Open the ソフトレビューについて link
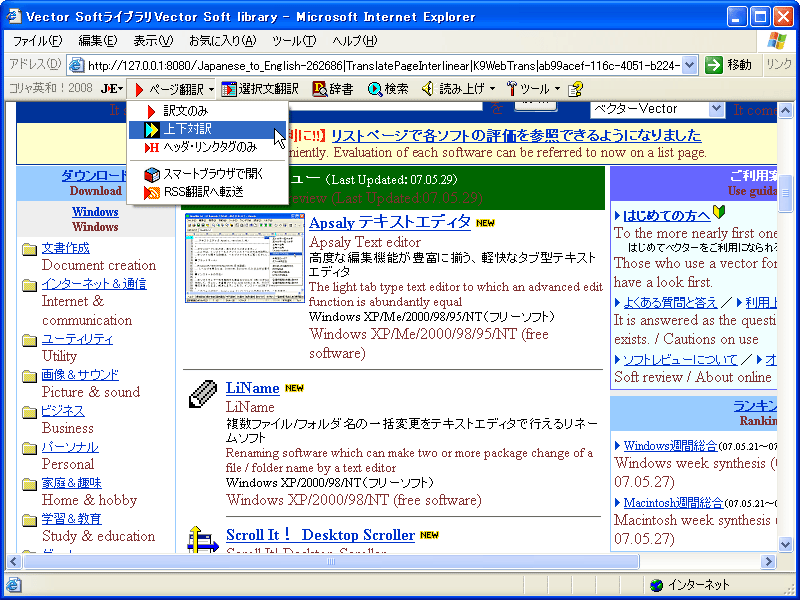Image resolution: width=800 pixels, height=600 pixels. click(681, 360)
